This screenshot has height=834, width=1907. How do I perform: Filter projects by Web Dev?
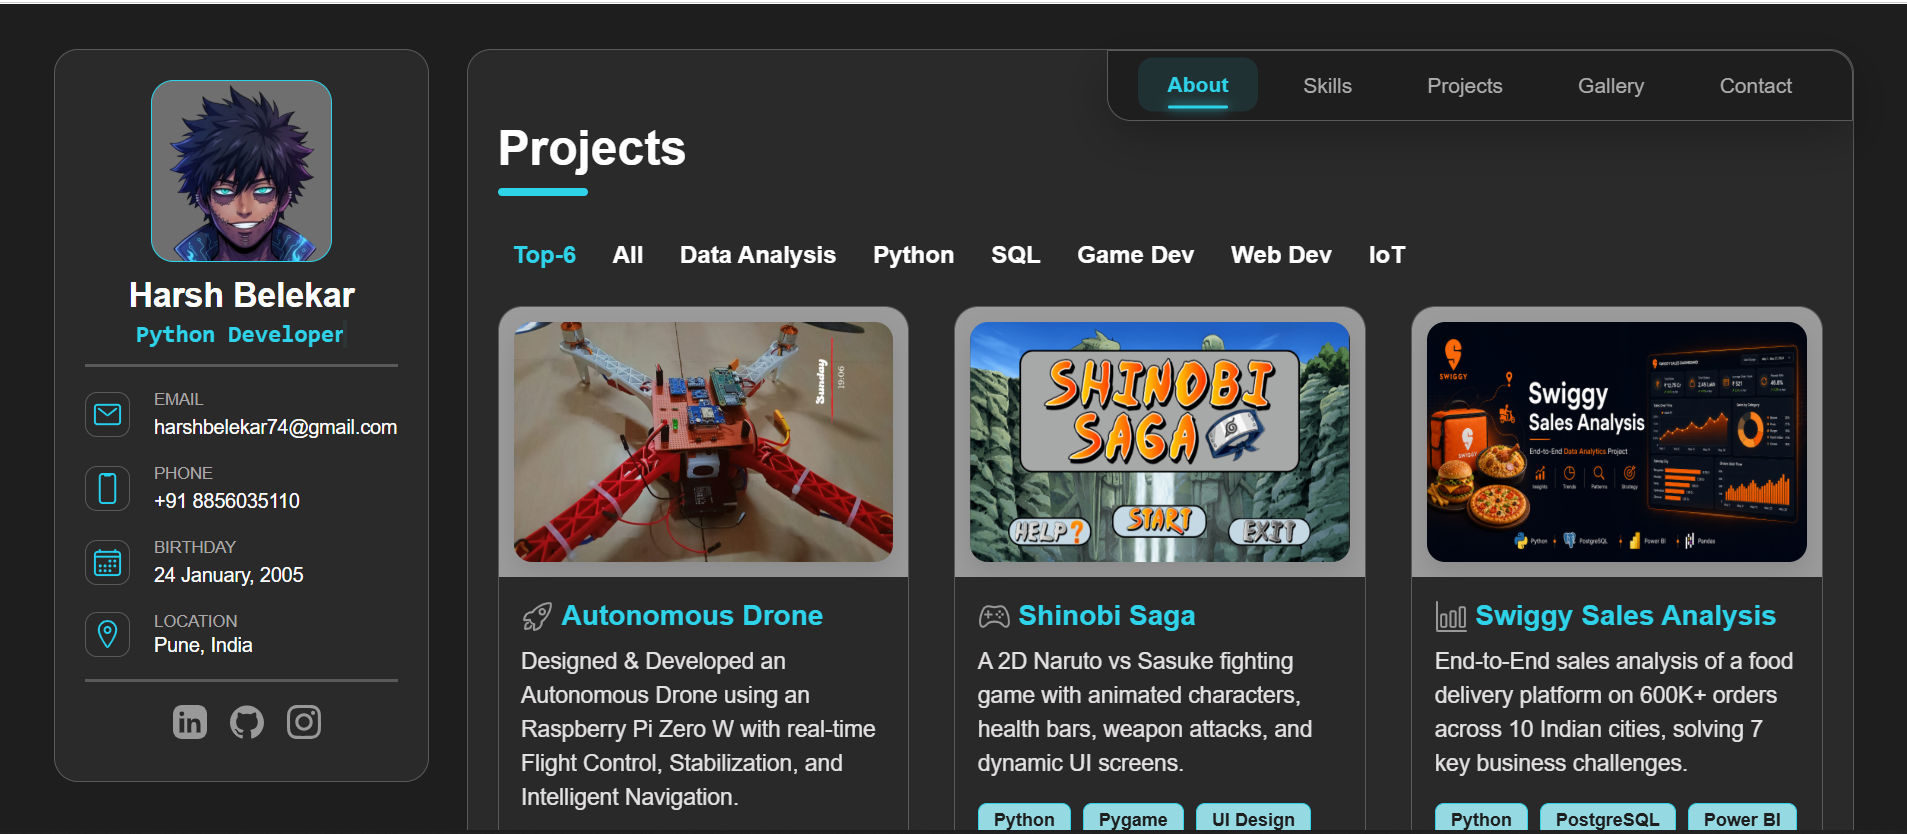1282,255
